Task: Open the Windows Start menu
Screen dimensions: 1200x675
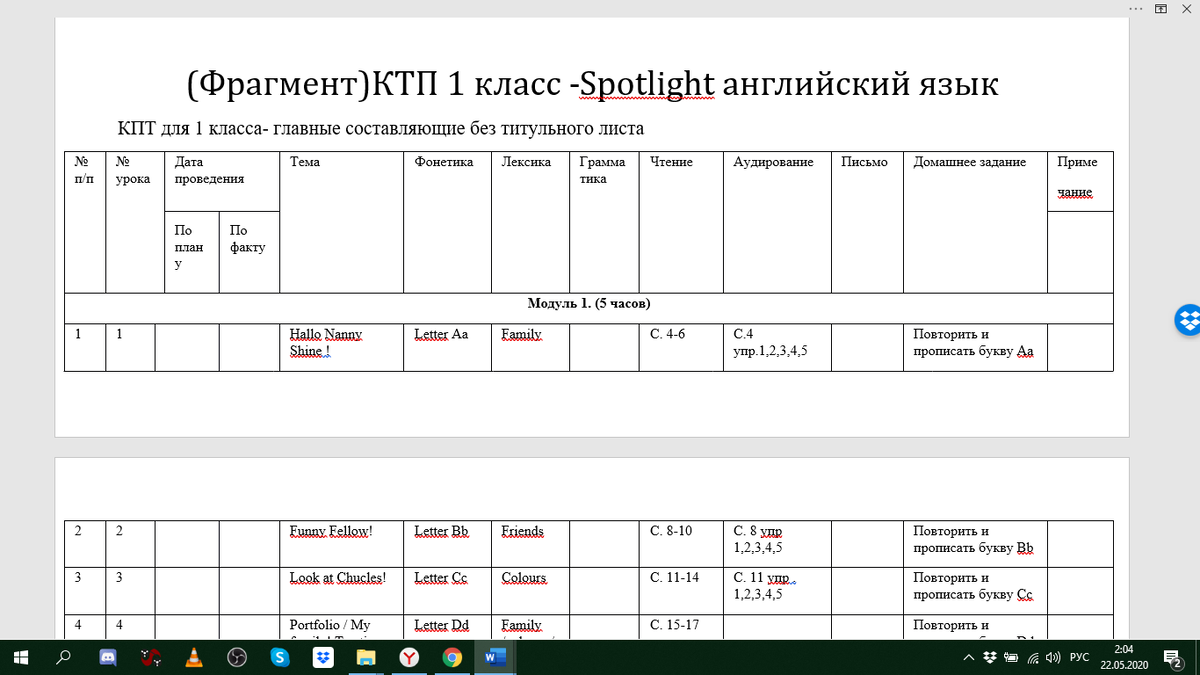Action: (x=20, y=657)
